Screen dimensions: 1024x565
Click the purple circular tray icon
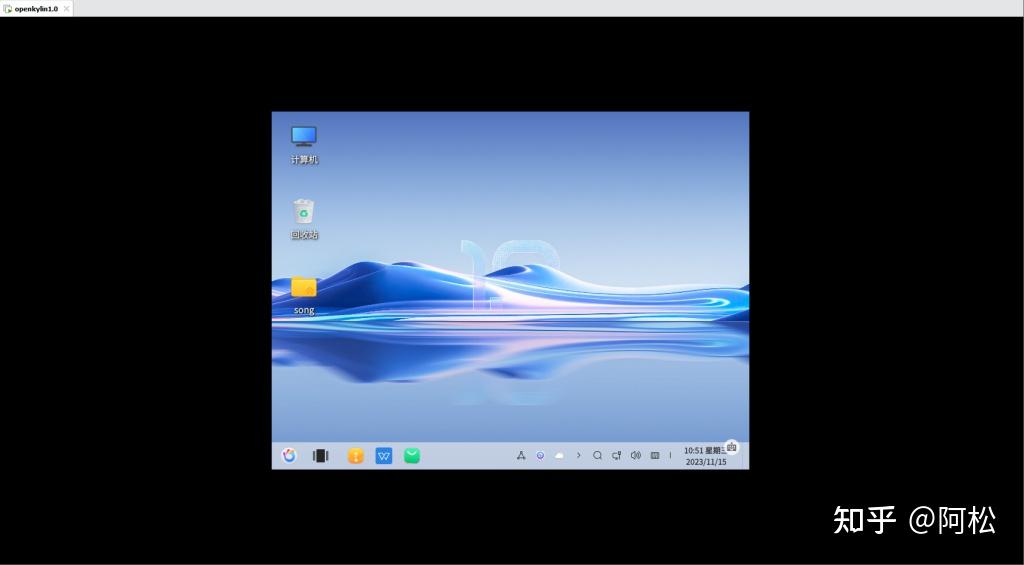pos(540,456)
